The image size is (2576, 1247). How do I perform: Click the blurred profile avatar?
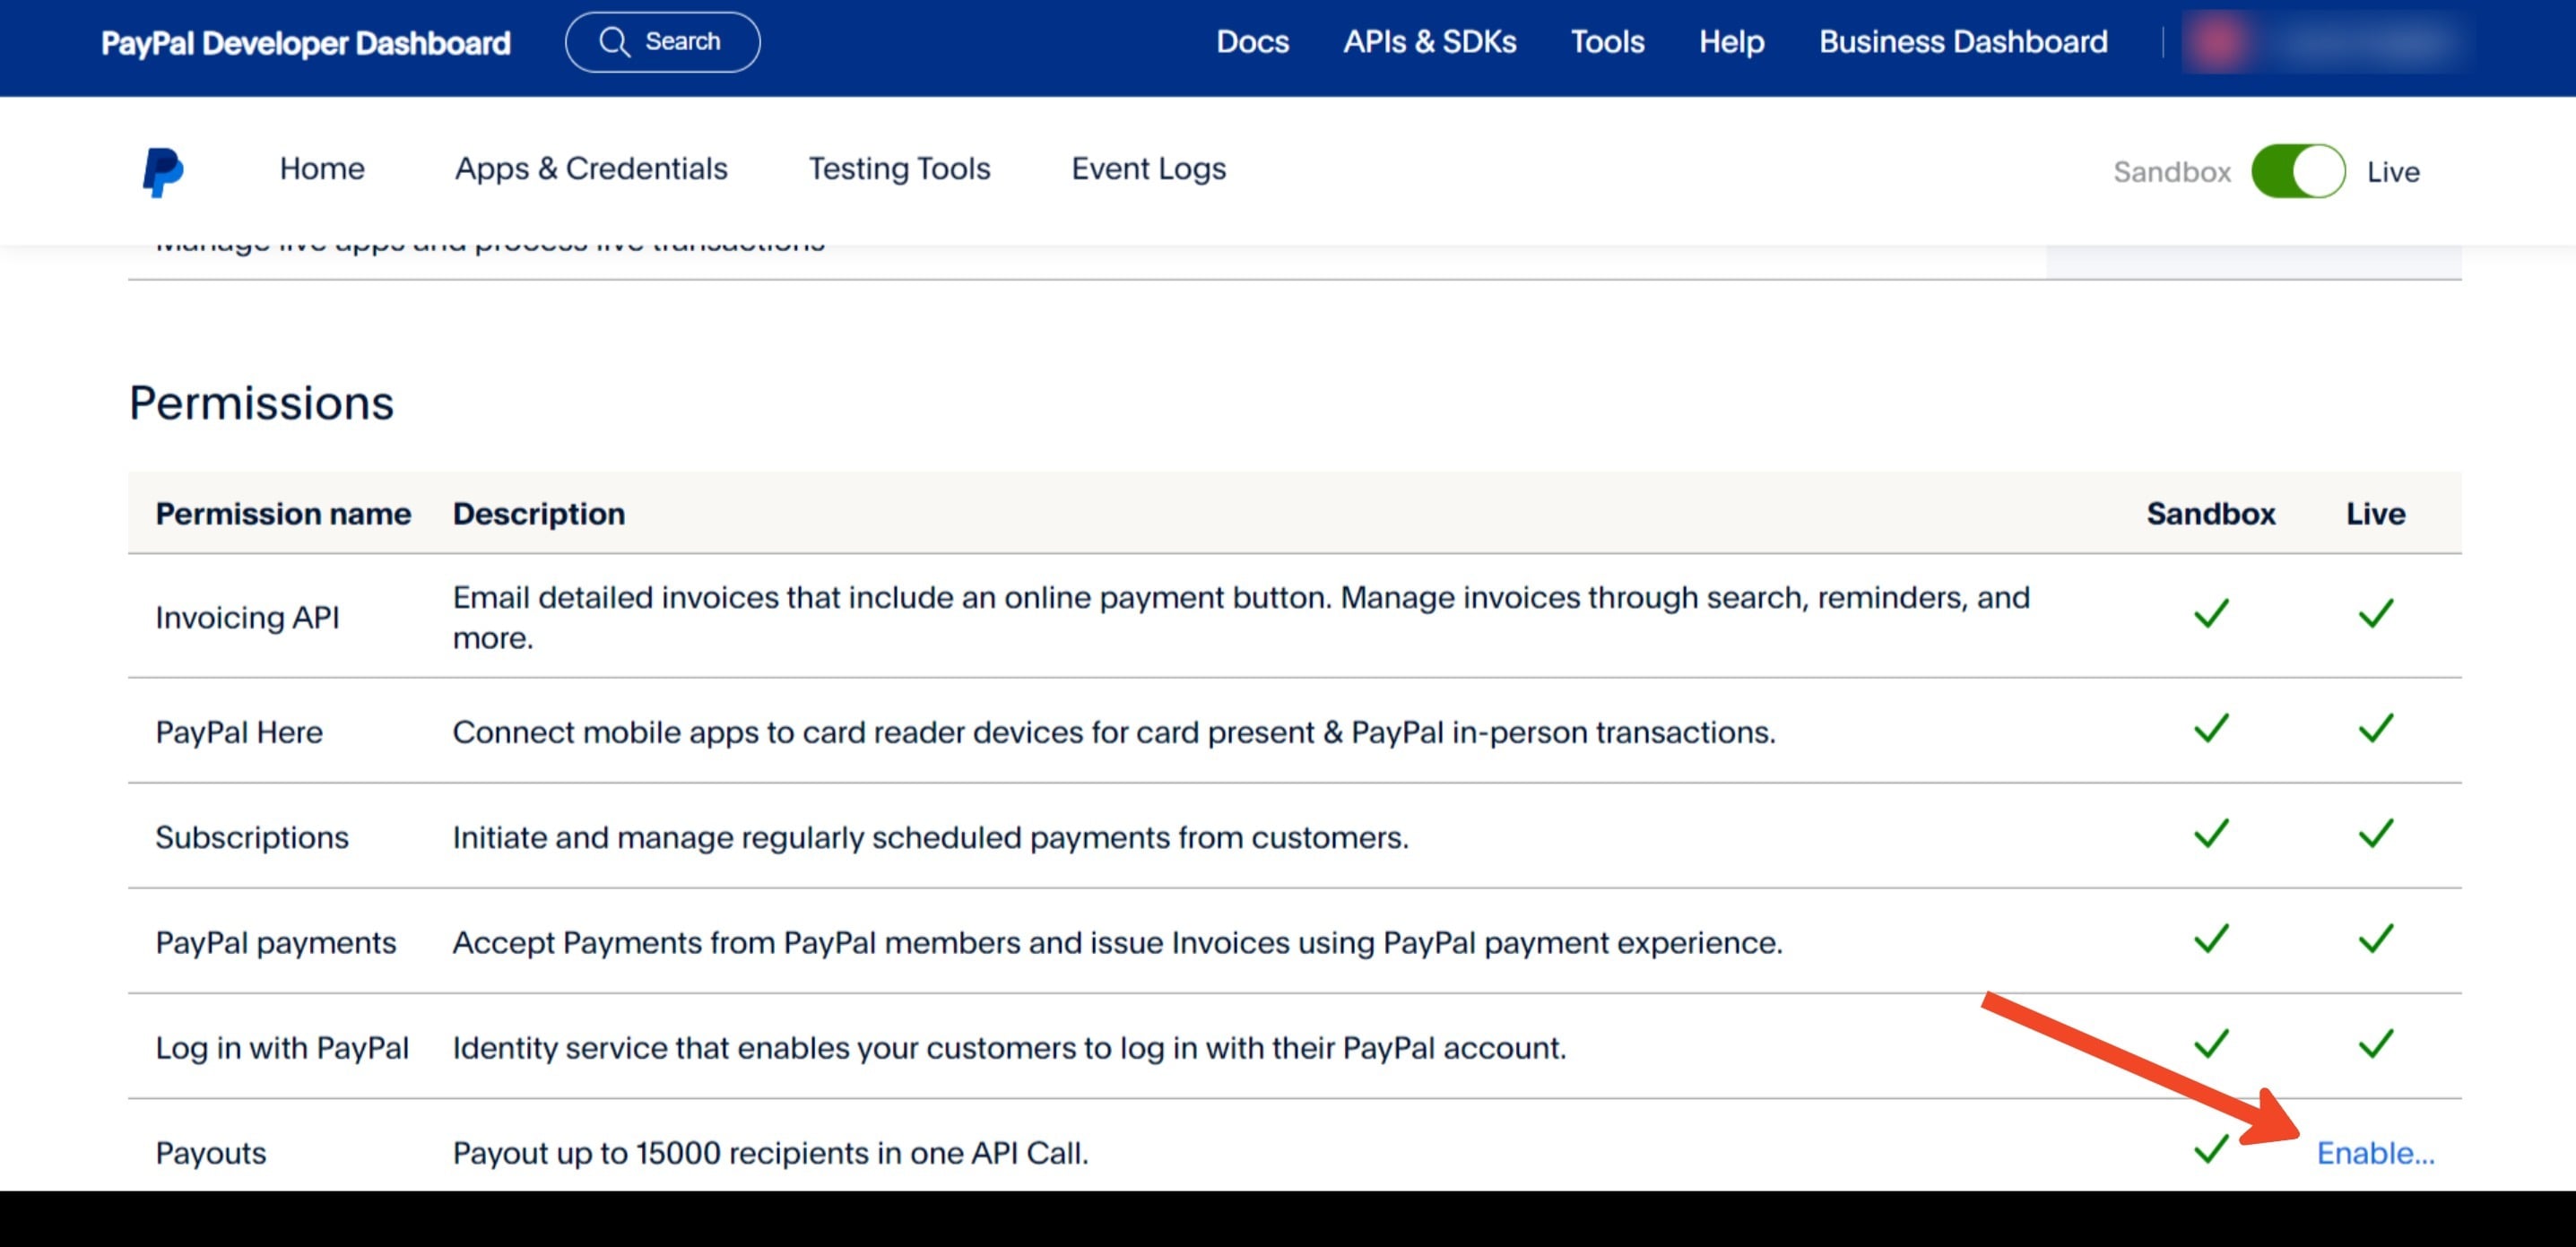[x=2218, y=42]
